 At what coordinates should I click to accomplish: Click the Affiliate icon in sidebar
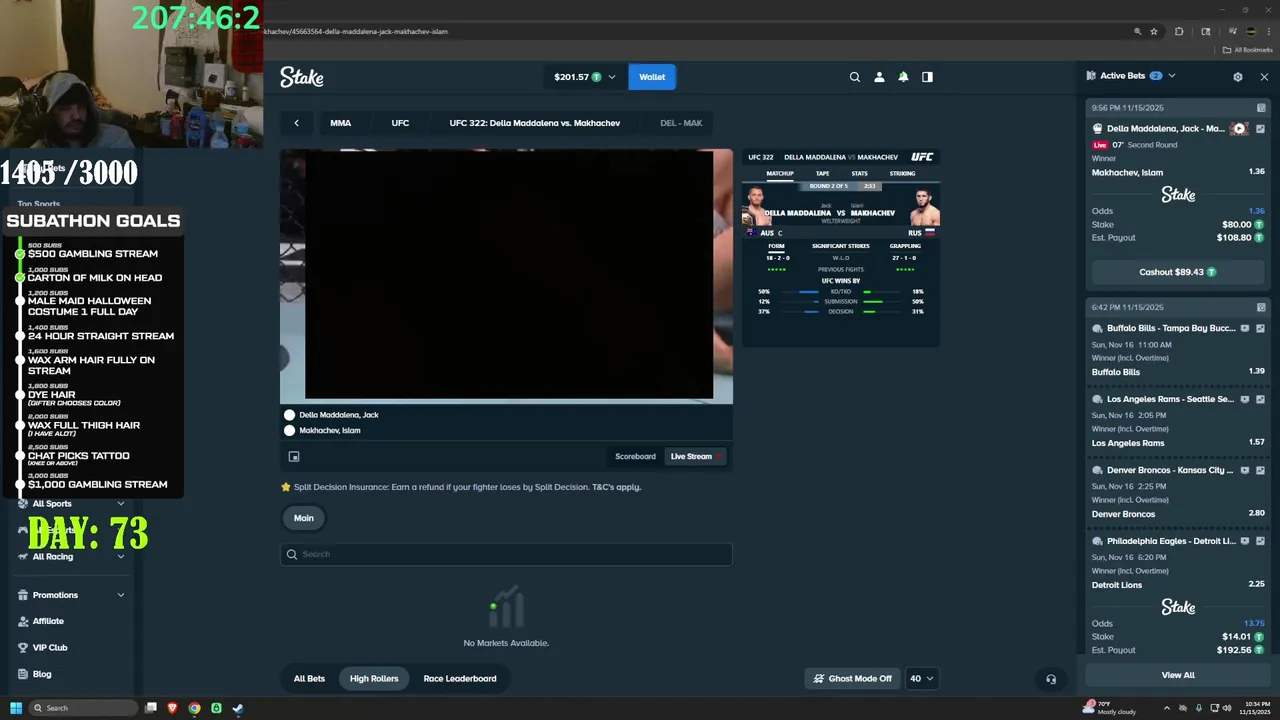23,621
